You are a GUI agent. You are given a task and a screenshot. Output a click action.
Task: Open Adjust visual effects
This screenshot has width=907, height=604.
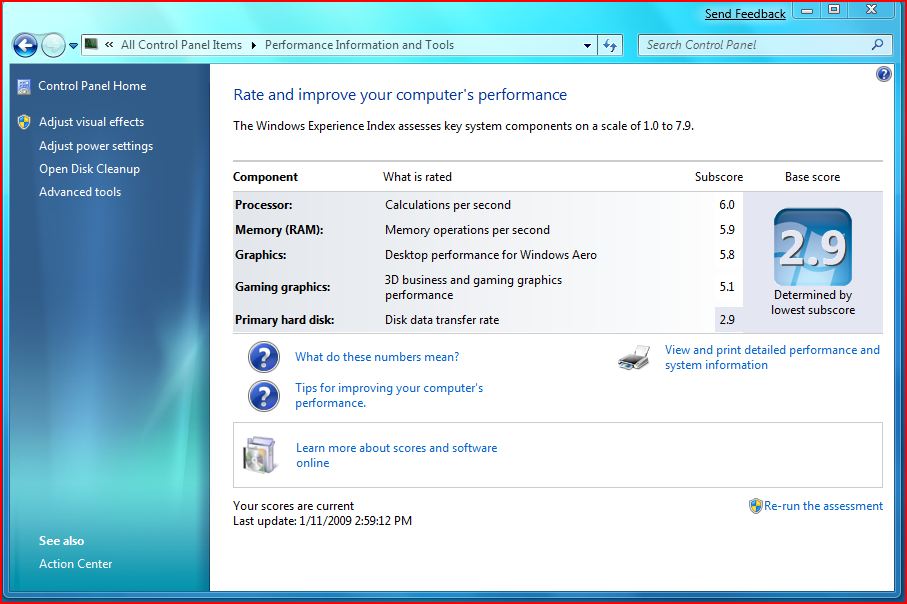pyautogui.click(x=91, y=121)
